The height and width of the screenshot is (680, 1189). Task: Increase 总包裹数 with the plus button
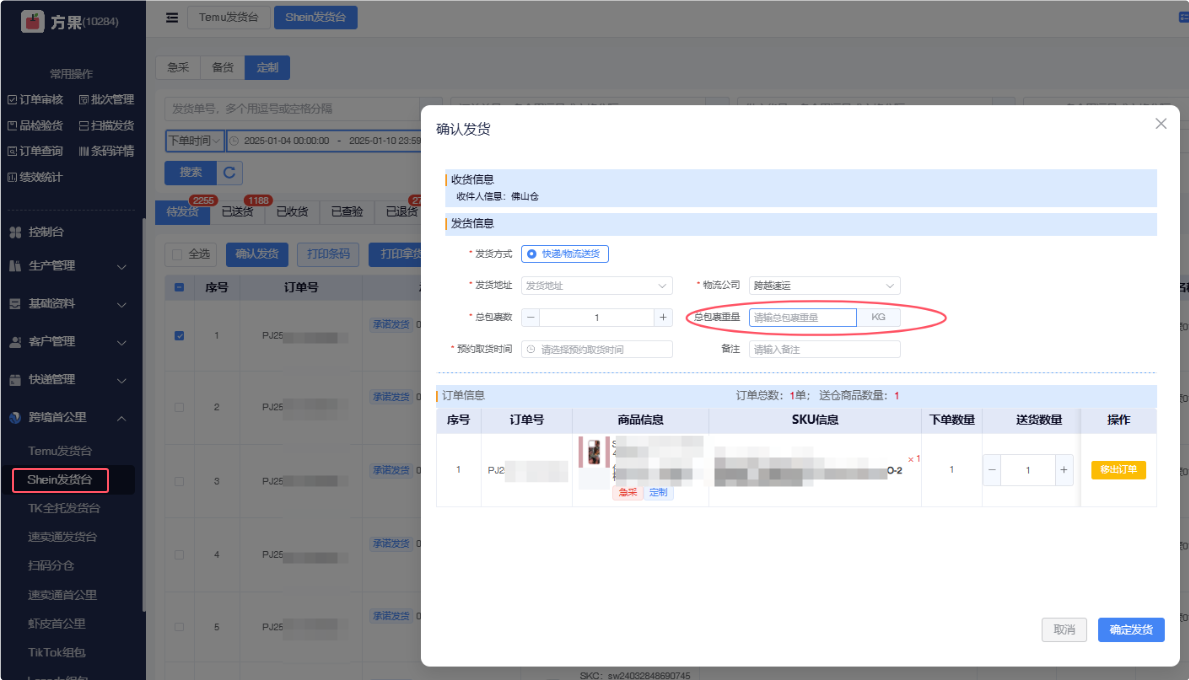coord(662,317)
